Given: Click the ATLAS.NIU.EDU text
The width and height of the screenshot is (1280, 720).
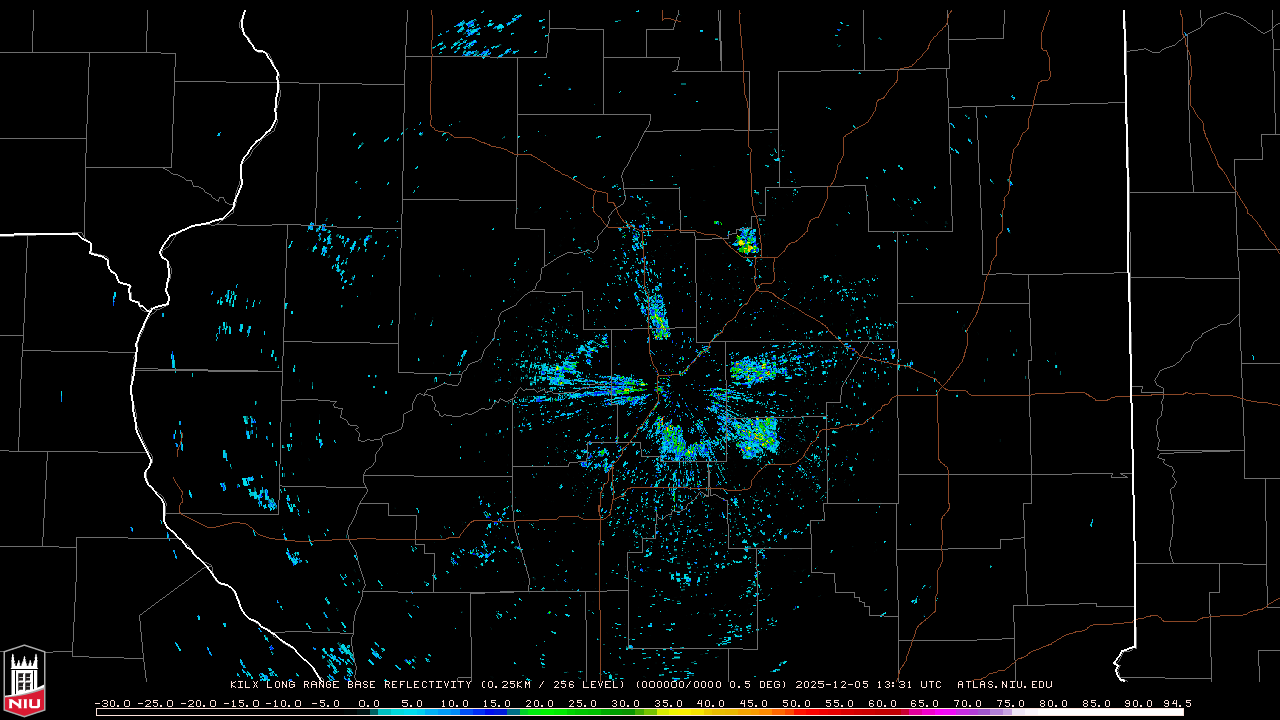Looking at the screenshot, I should coord(1004,685).
